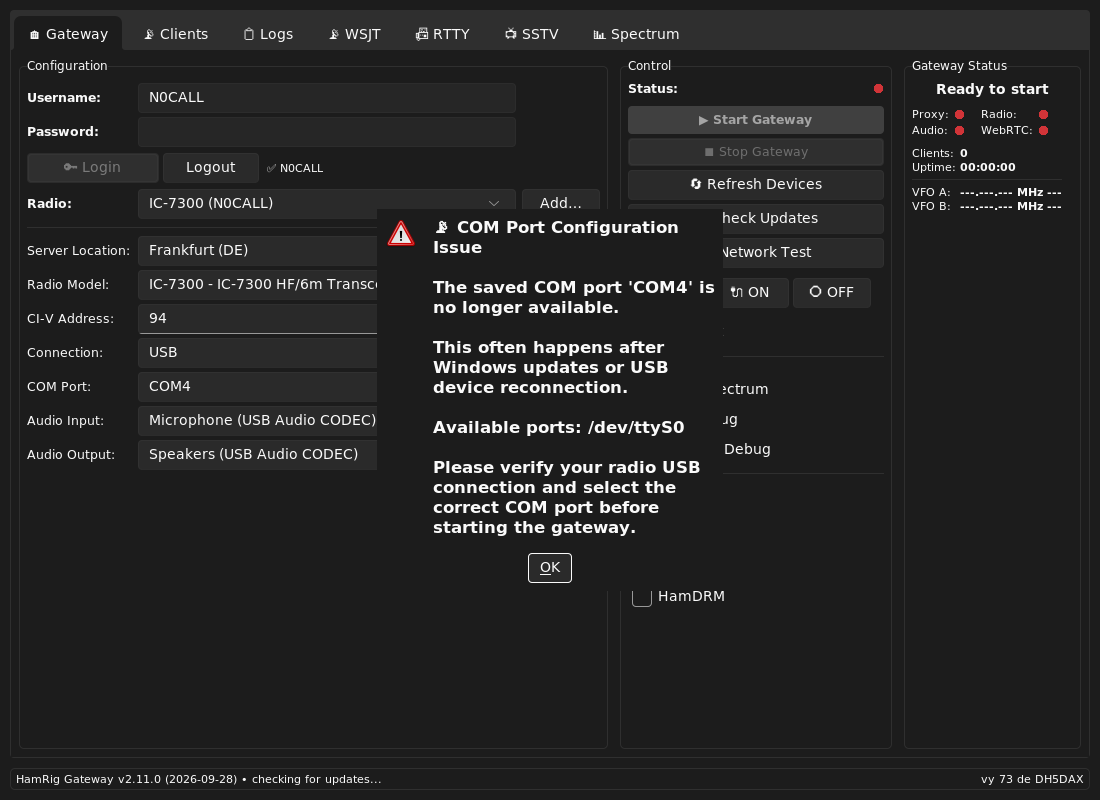
Task: Click the Radio status indicator dot
Action: [1044, 114]
